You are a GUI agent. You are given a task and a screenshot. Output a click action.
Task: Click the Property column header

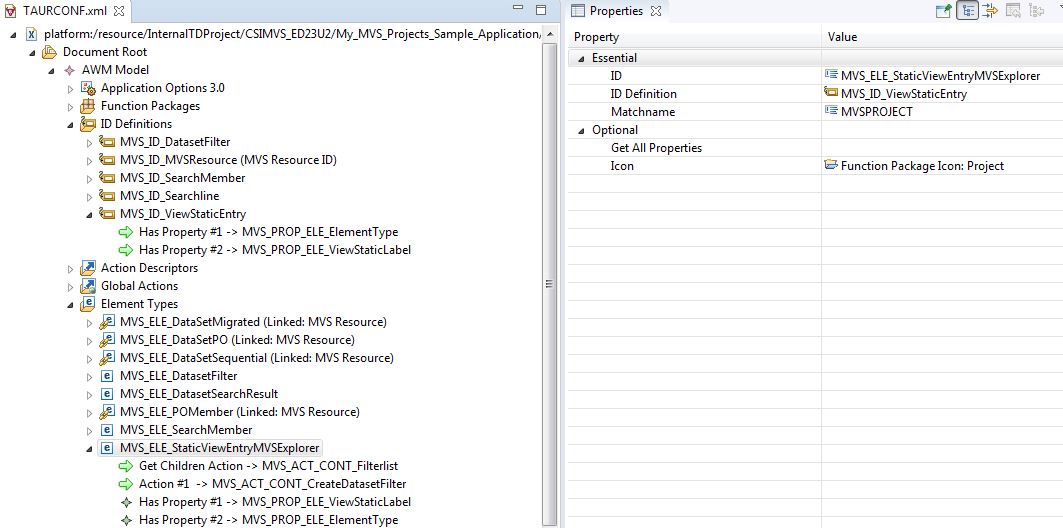pyautogui.click(x=695, y=37)
